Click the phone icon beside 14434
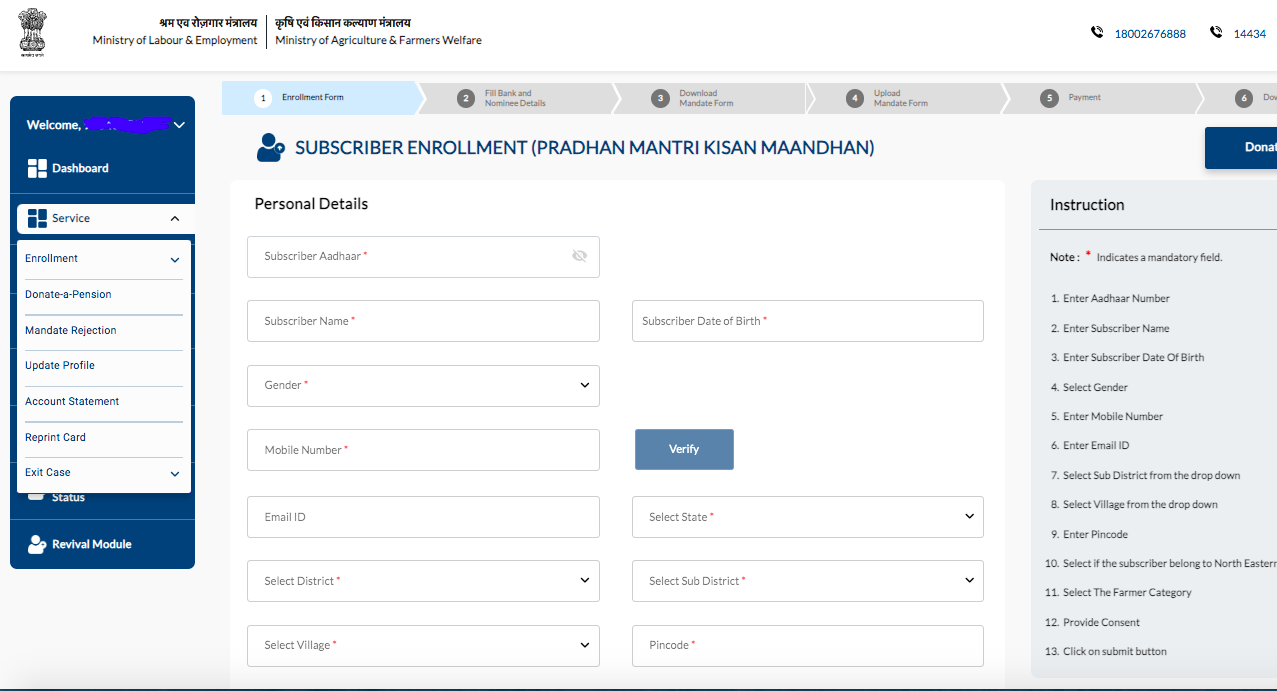Image resolution: width=1277 pixels, height=691 pixels. [x=1215, y=32]
